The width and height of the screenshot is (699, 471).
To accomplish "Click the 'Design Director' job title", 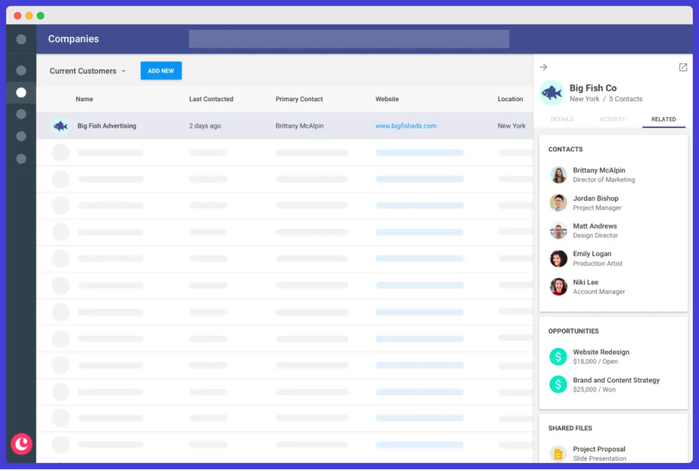I will coord(595,235).
